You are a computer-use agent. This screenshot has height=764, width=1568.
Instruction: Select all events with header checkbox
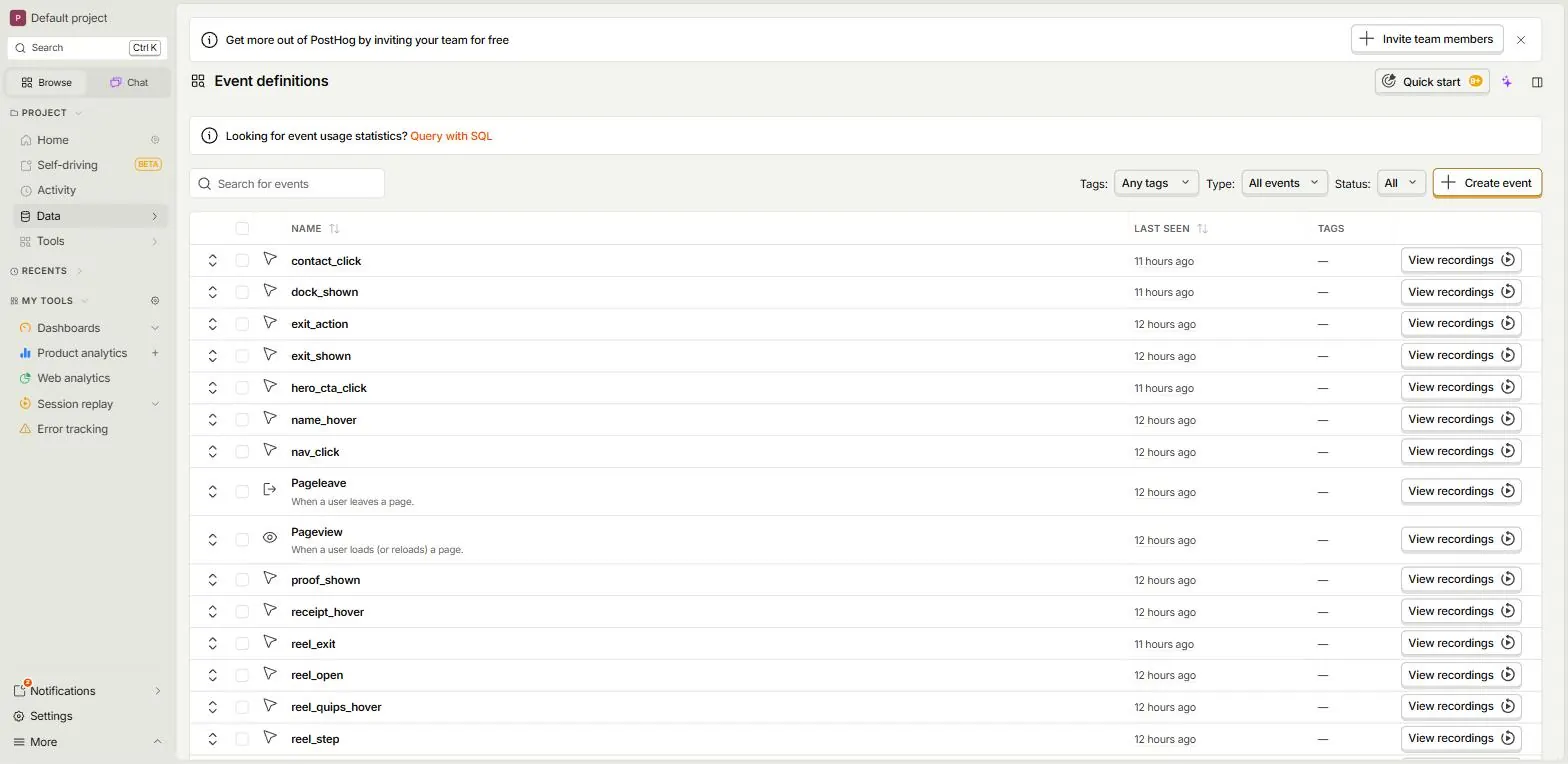[242, 229]
